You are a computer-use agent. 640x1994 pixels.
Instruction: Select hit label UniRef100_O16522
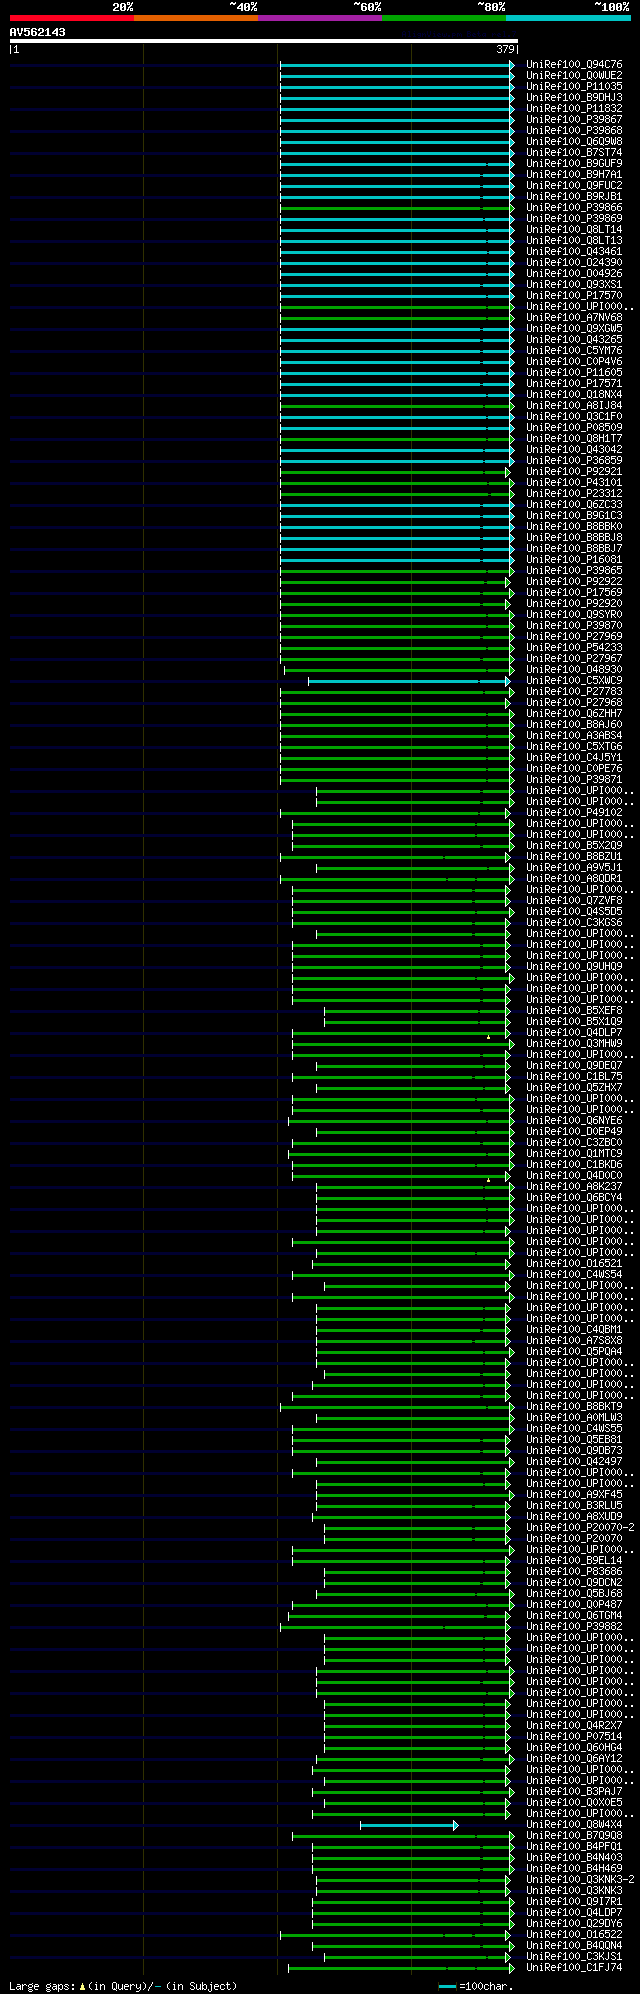[x=574, y=1935]
